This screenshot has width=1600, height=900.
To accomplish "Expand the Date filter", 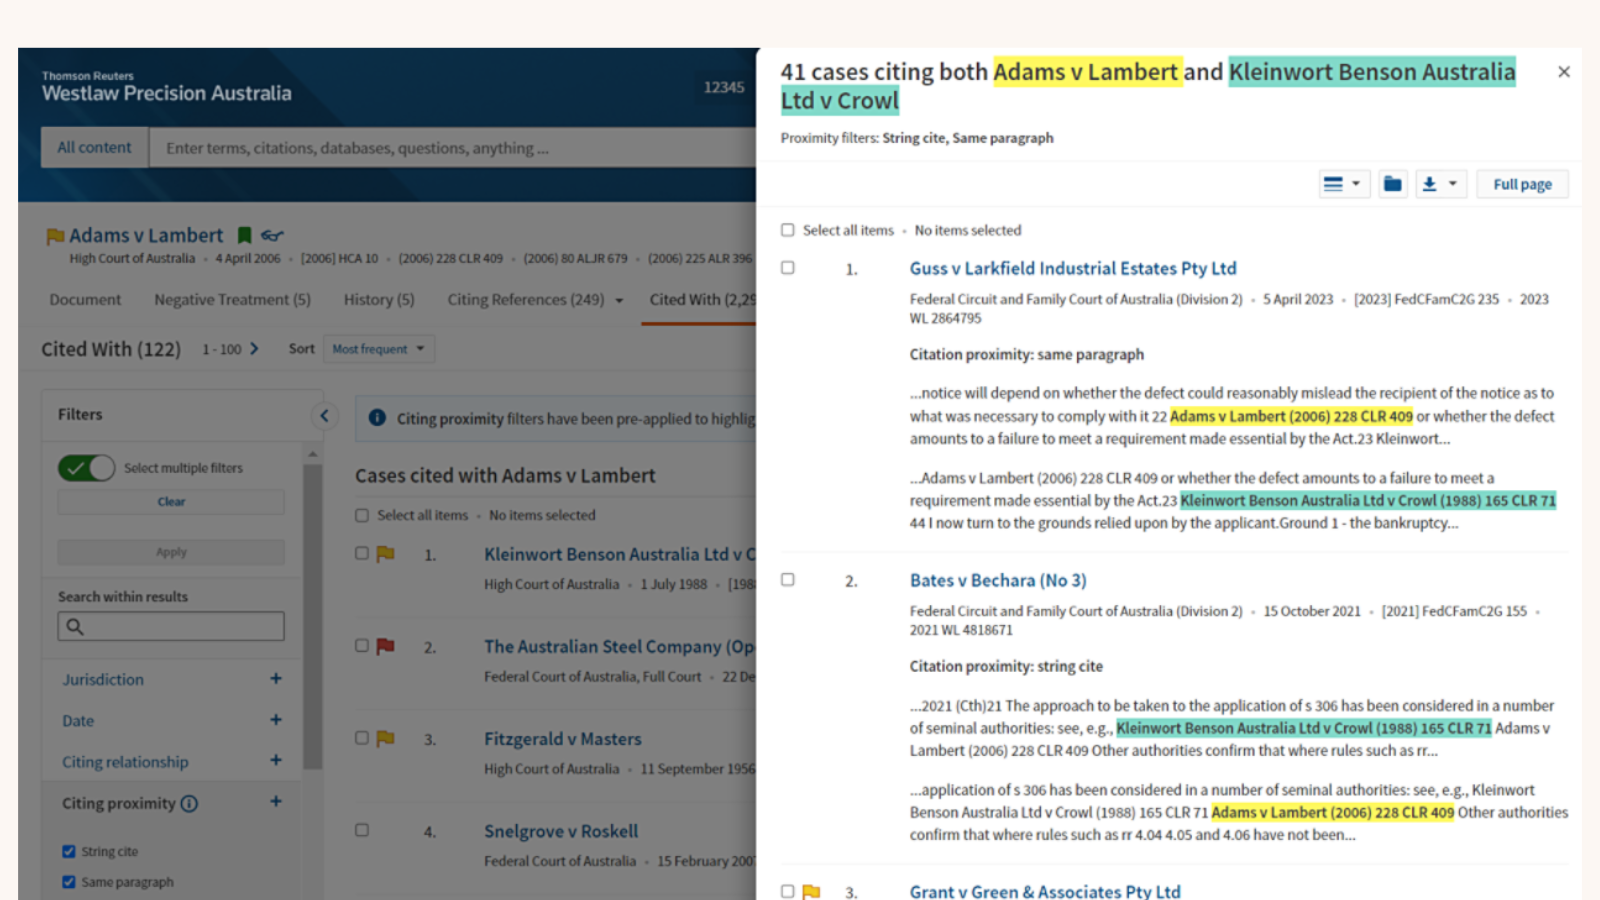I will click(275, 720).
